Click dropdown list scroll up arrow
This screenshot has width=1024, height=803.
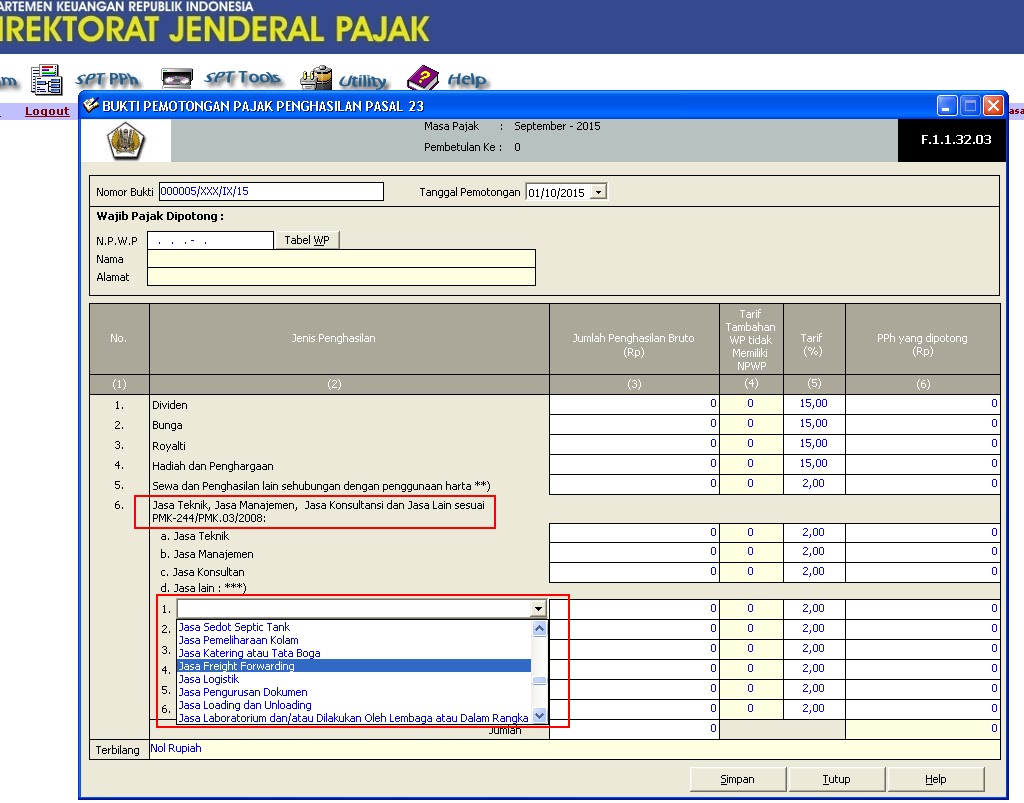point(539,629)
